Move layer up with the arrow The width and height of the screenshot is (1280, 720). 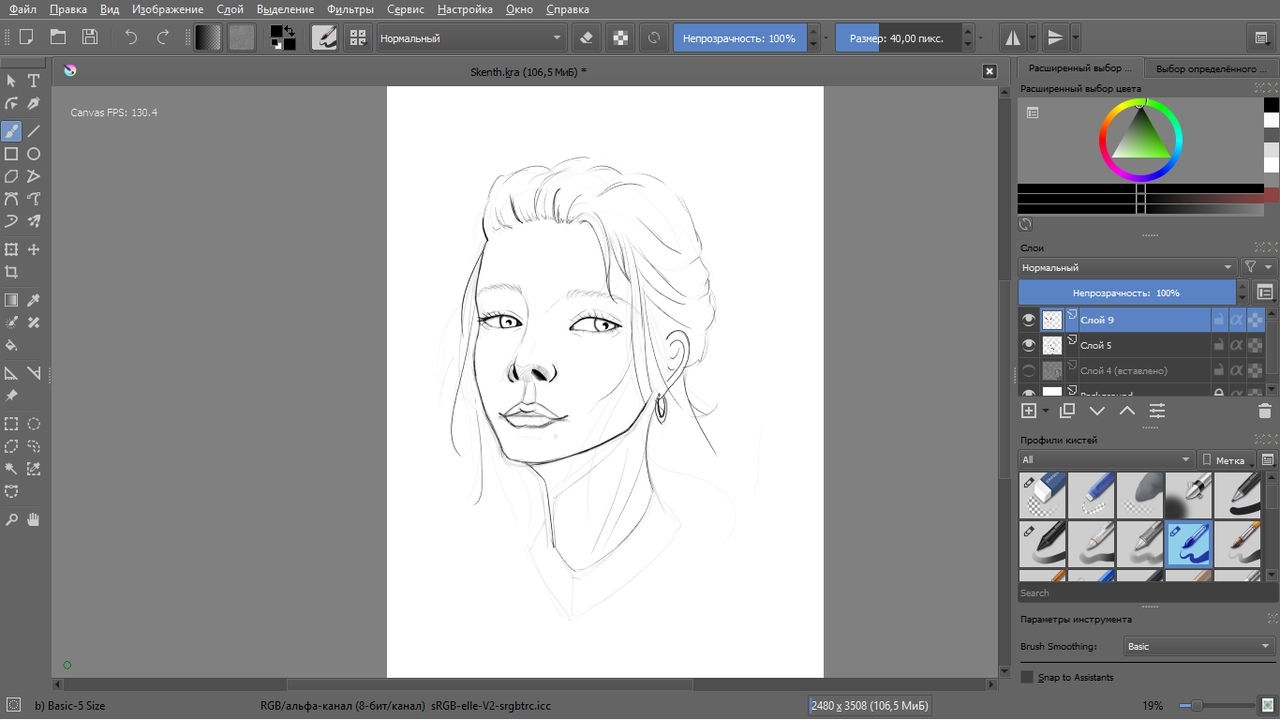click(1127, 411)
